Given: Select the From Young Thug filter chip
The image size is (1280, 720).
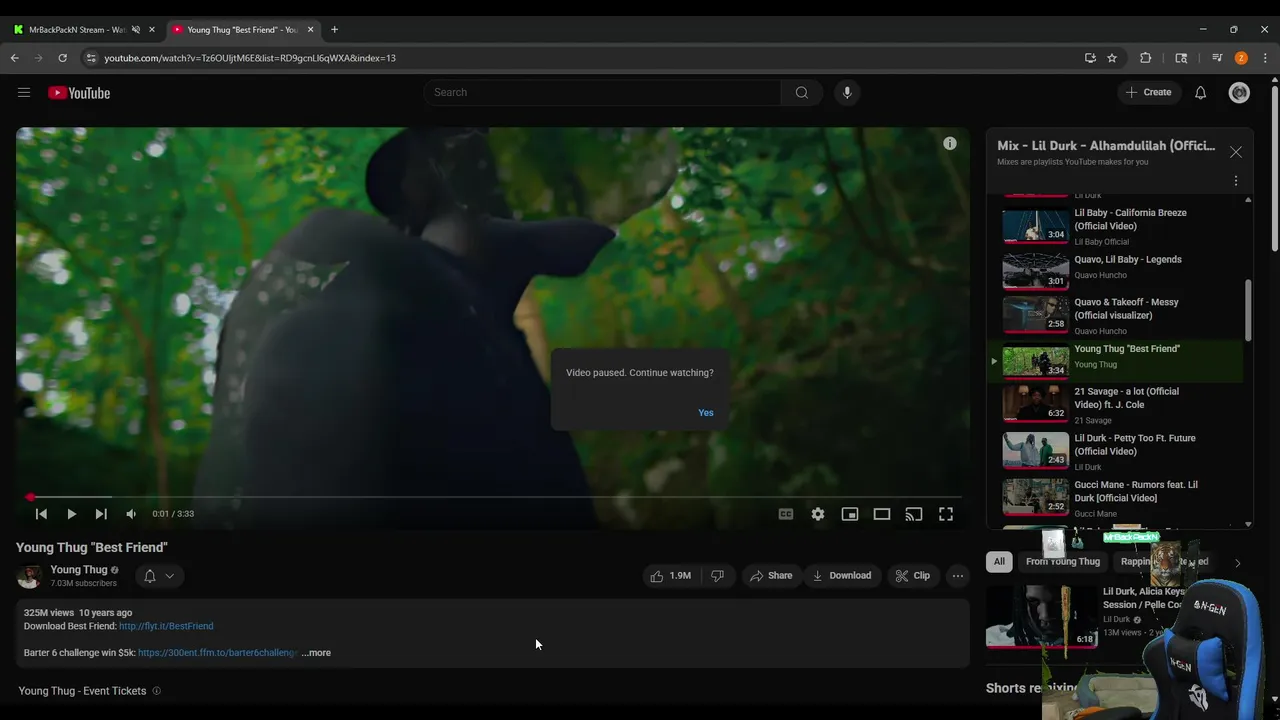Looking at the screenshot, I should click(x=1062, y=562).
